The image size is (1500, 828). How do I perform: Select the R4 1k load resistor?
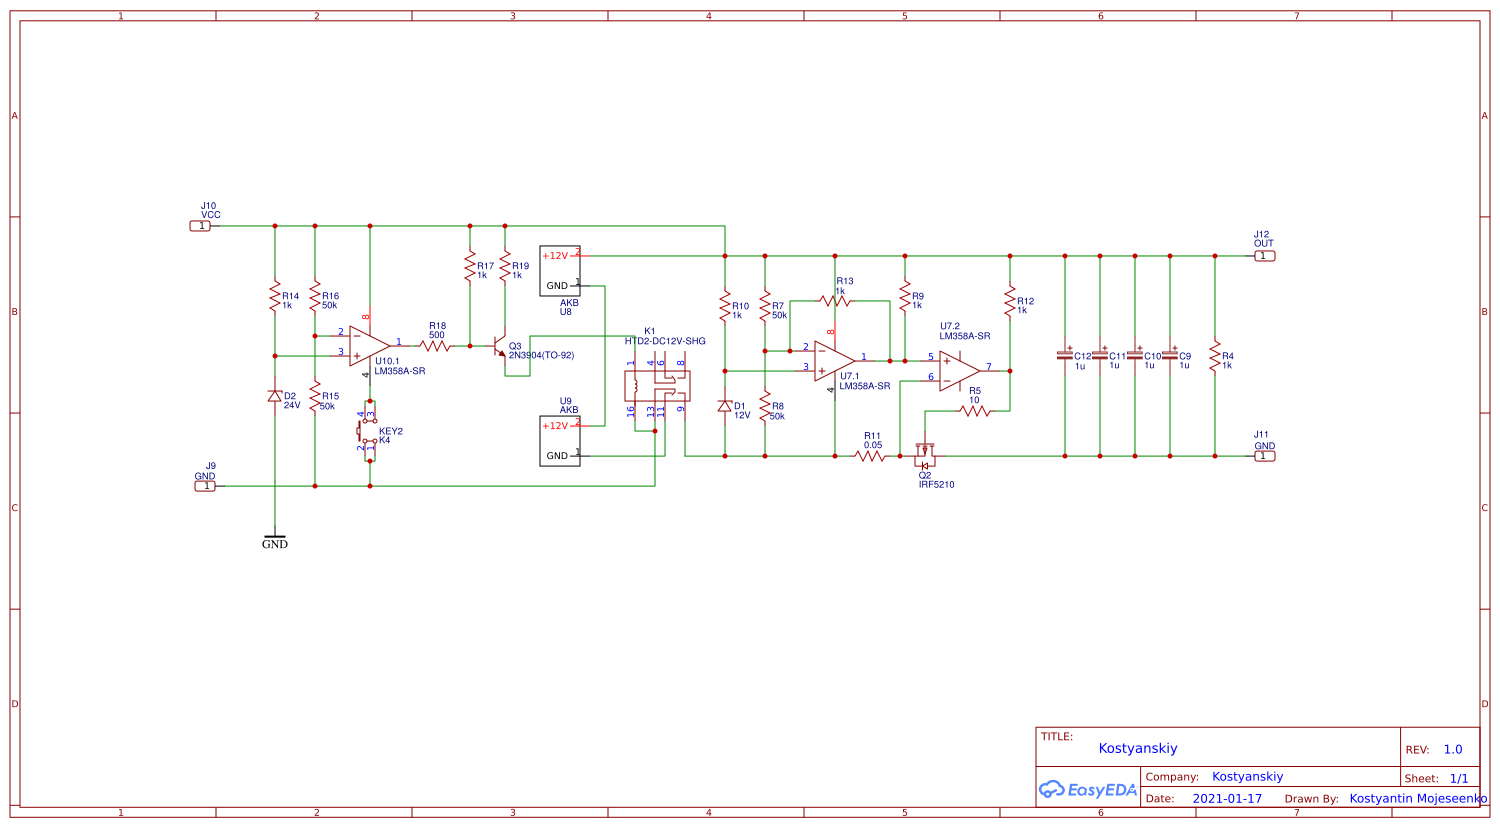[1215, 356]
